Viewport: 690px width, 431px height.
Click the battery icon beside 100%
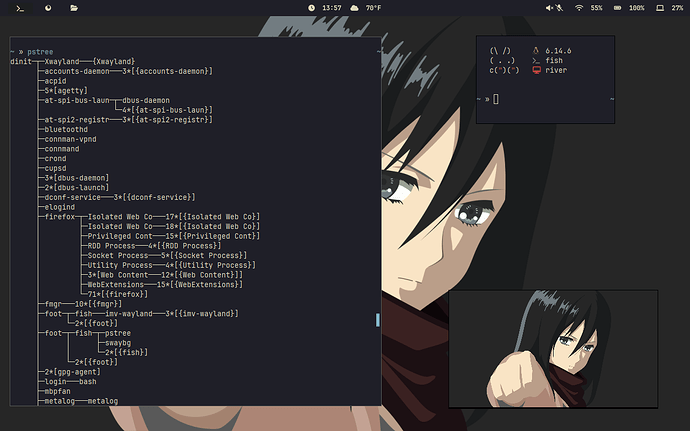(x=617, y=8)
